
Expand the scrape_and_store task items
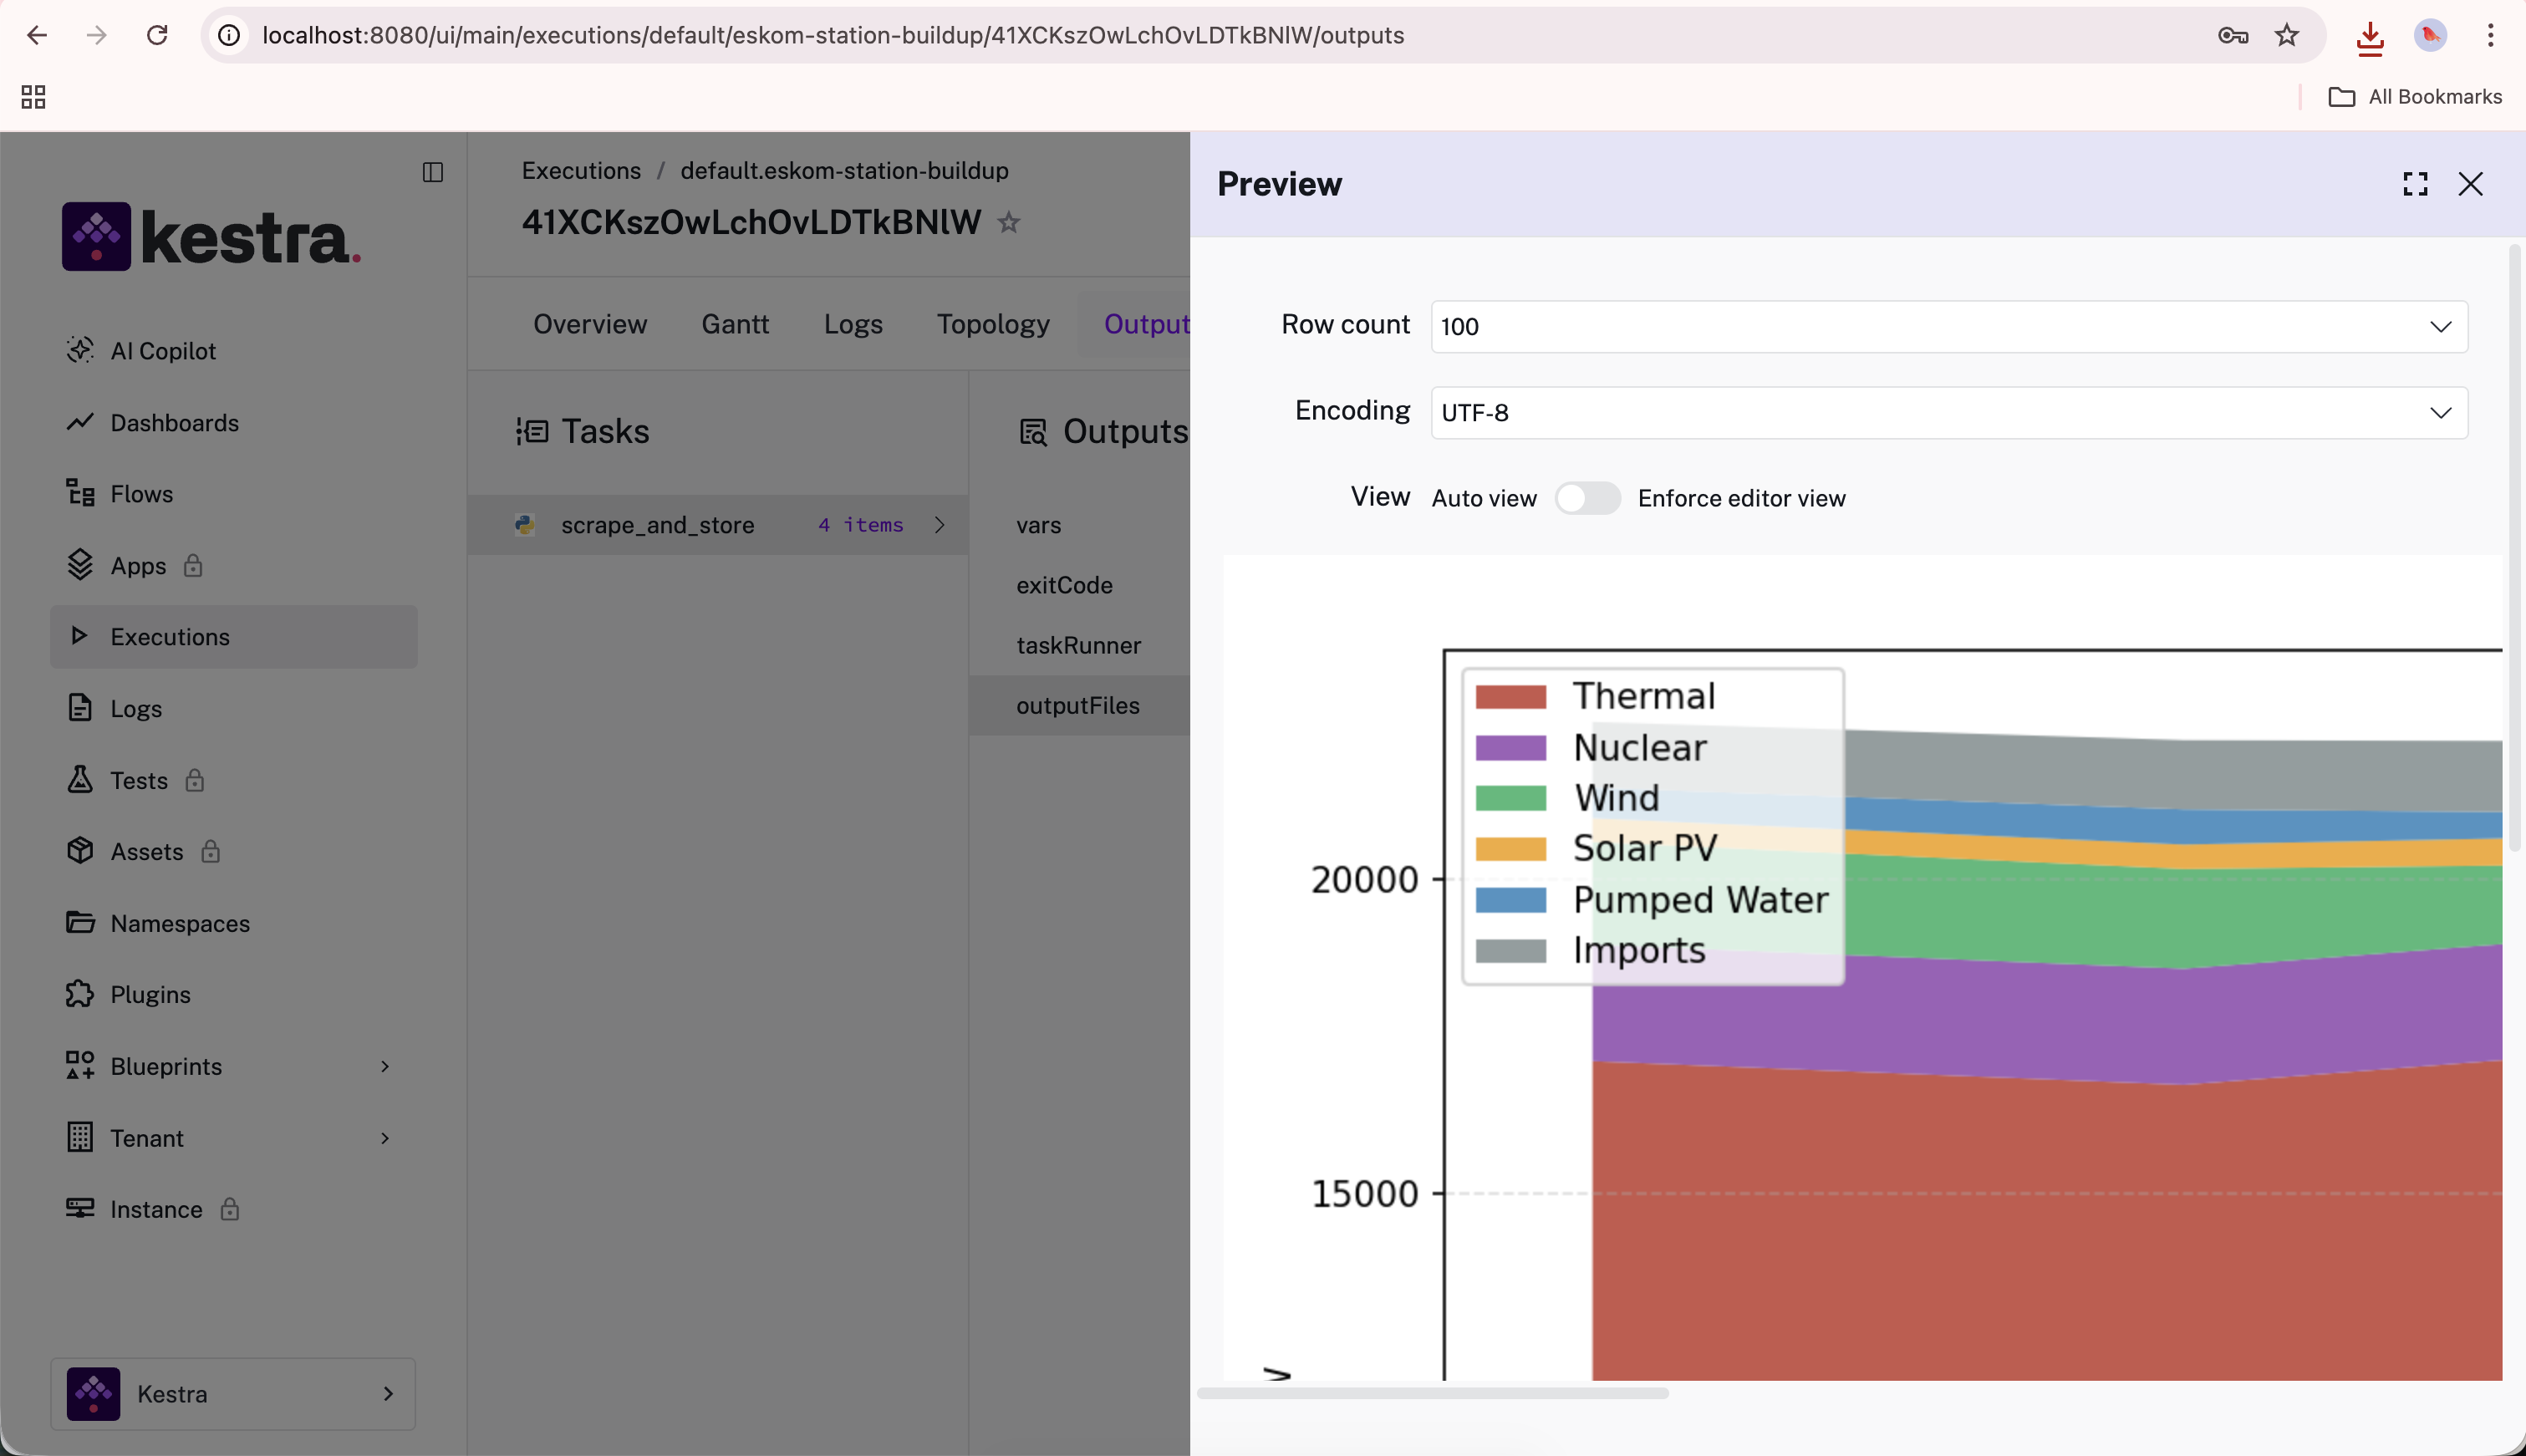point(938,524)
